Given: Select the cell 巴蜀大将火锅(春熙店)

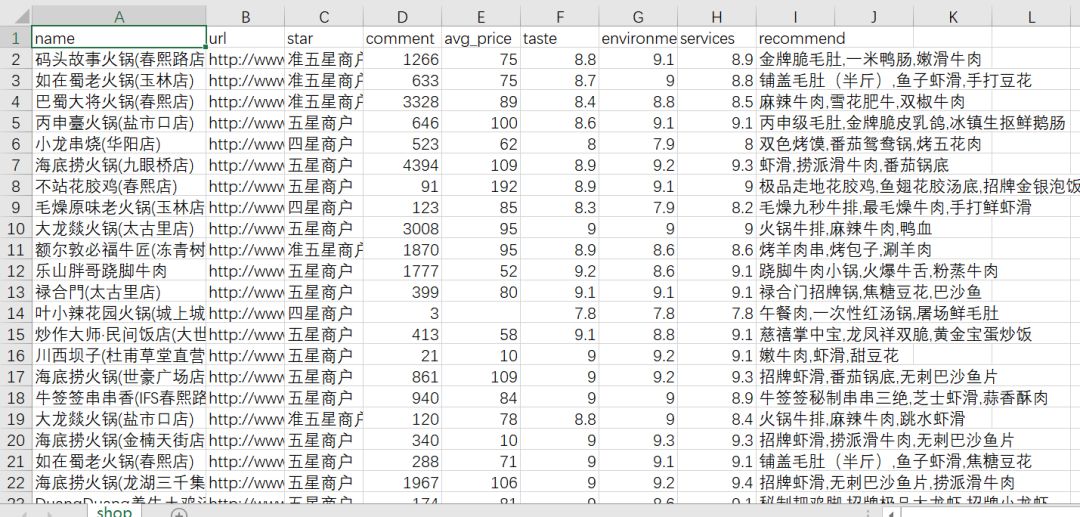Looking at the screenshot, I should click(x=119, y=102).
